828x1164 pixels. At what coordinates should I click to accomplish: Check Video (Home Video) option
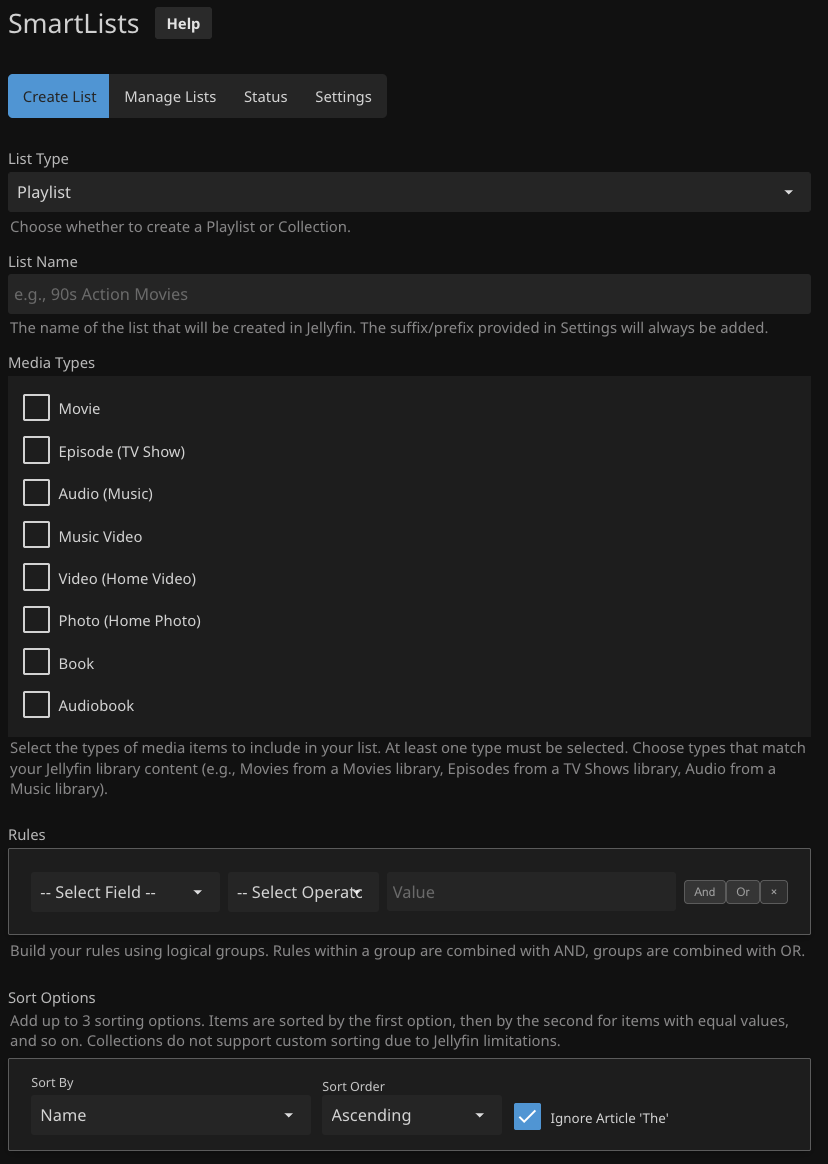point(36,577)
